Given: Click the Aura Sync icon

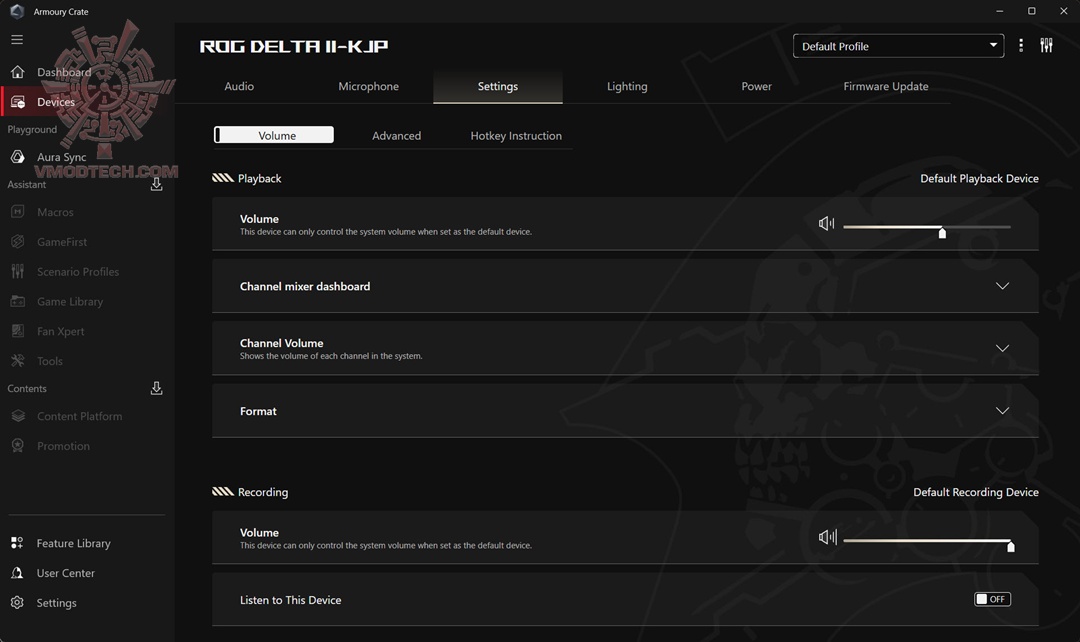Looking at the screenshot, I should (x=18, y=157).
